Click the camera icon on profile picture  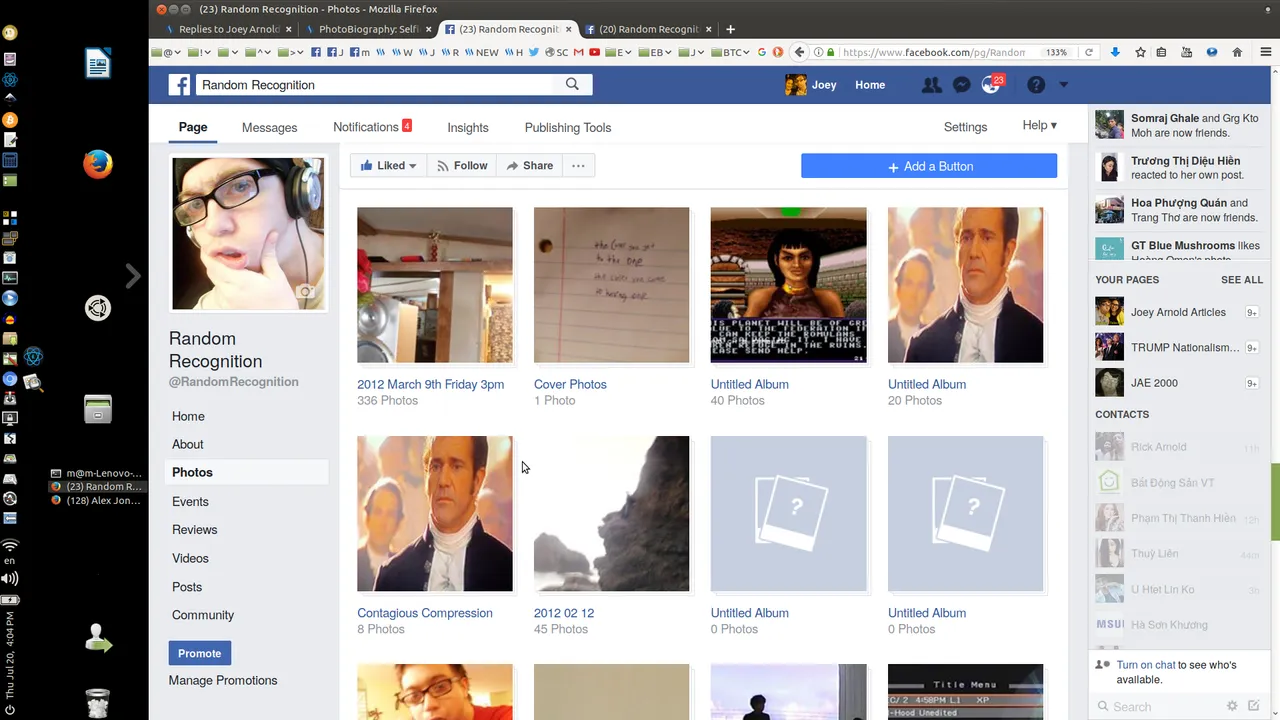point(306,292)
